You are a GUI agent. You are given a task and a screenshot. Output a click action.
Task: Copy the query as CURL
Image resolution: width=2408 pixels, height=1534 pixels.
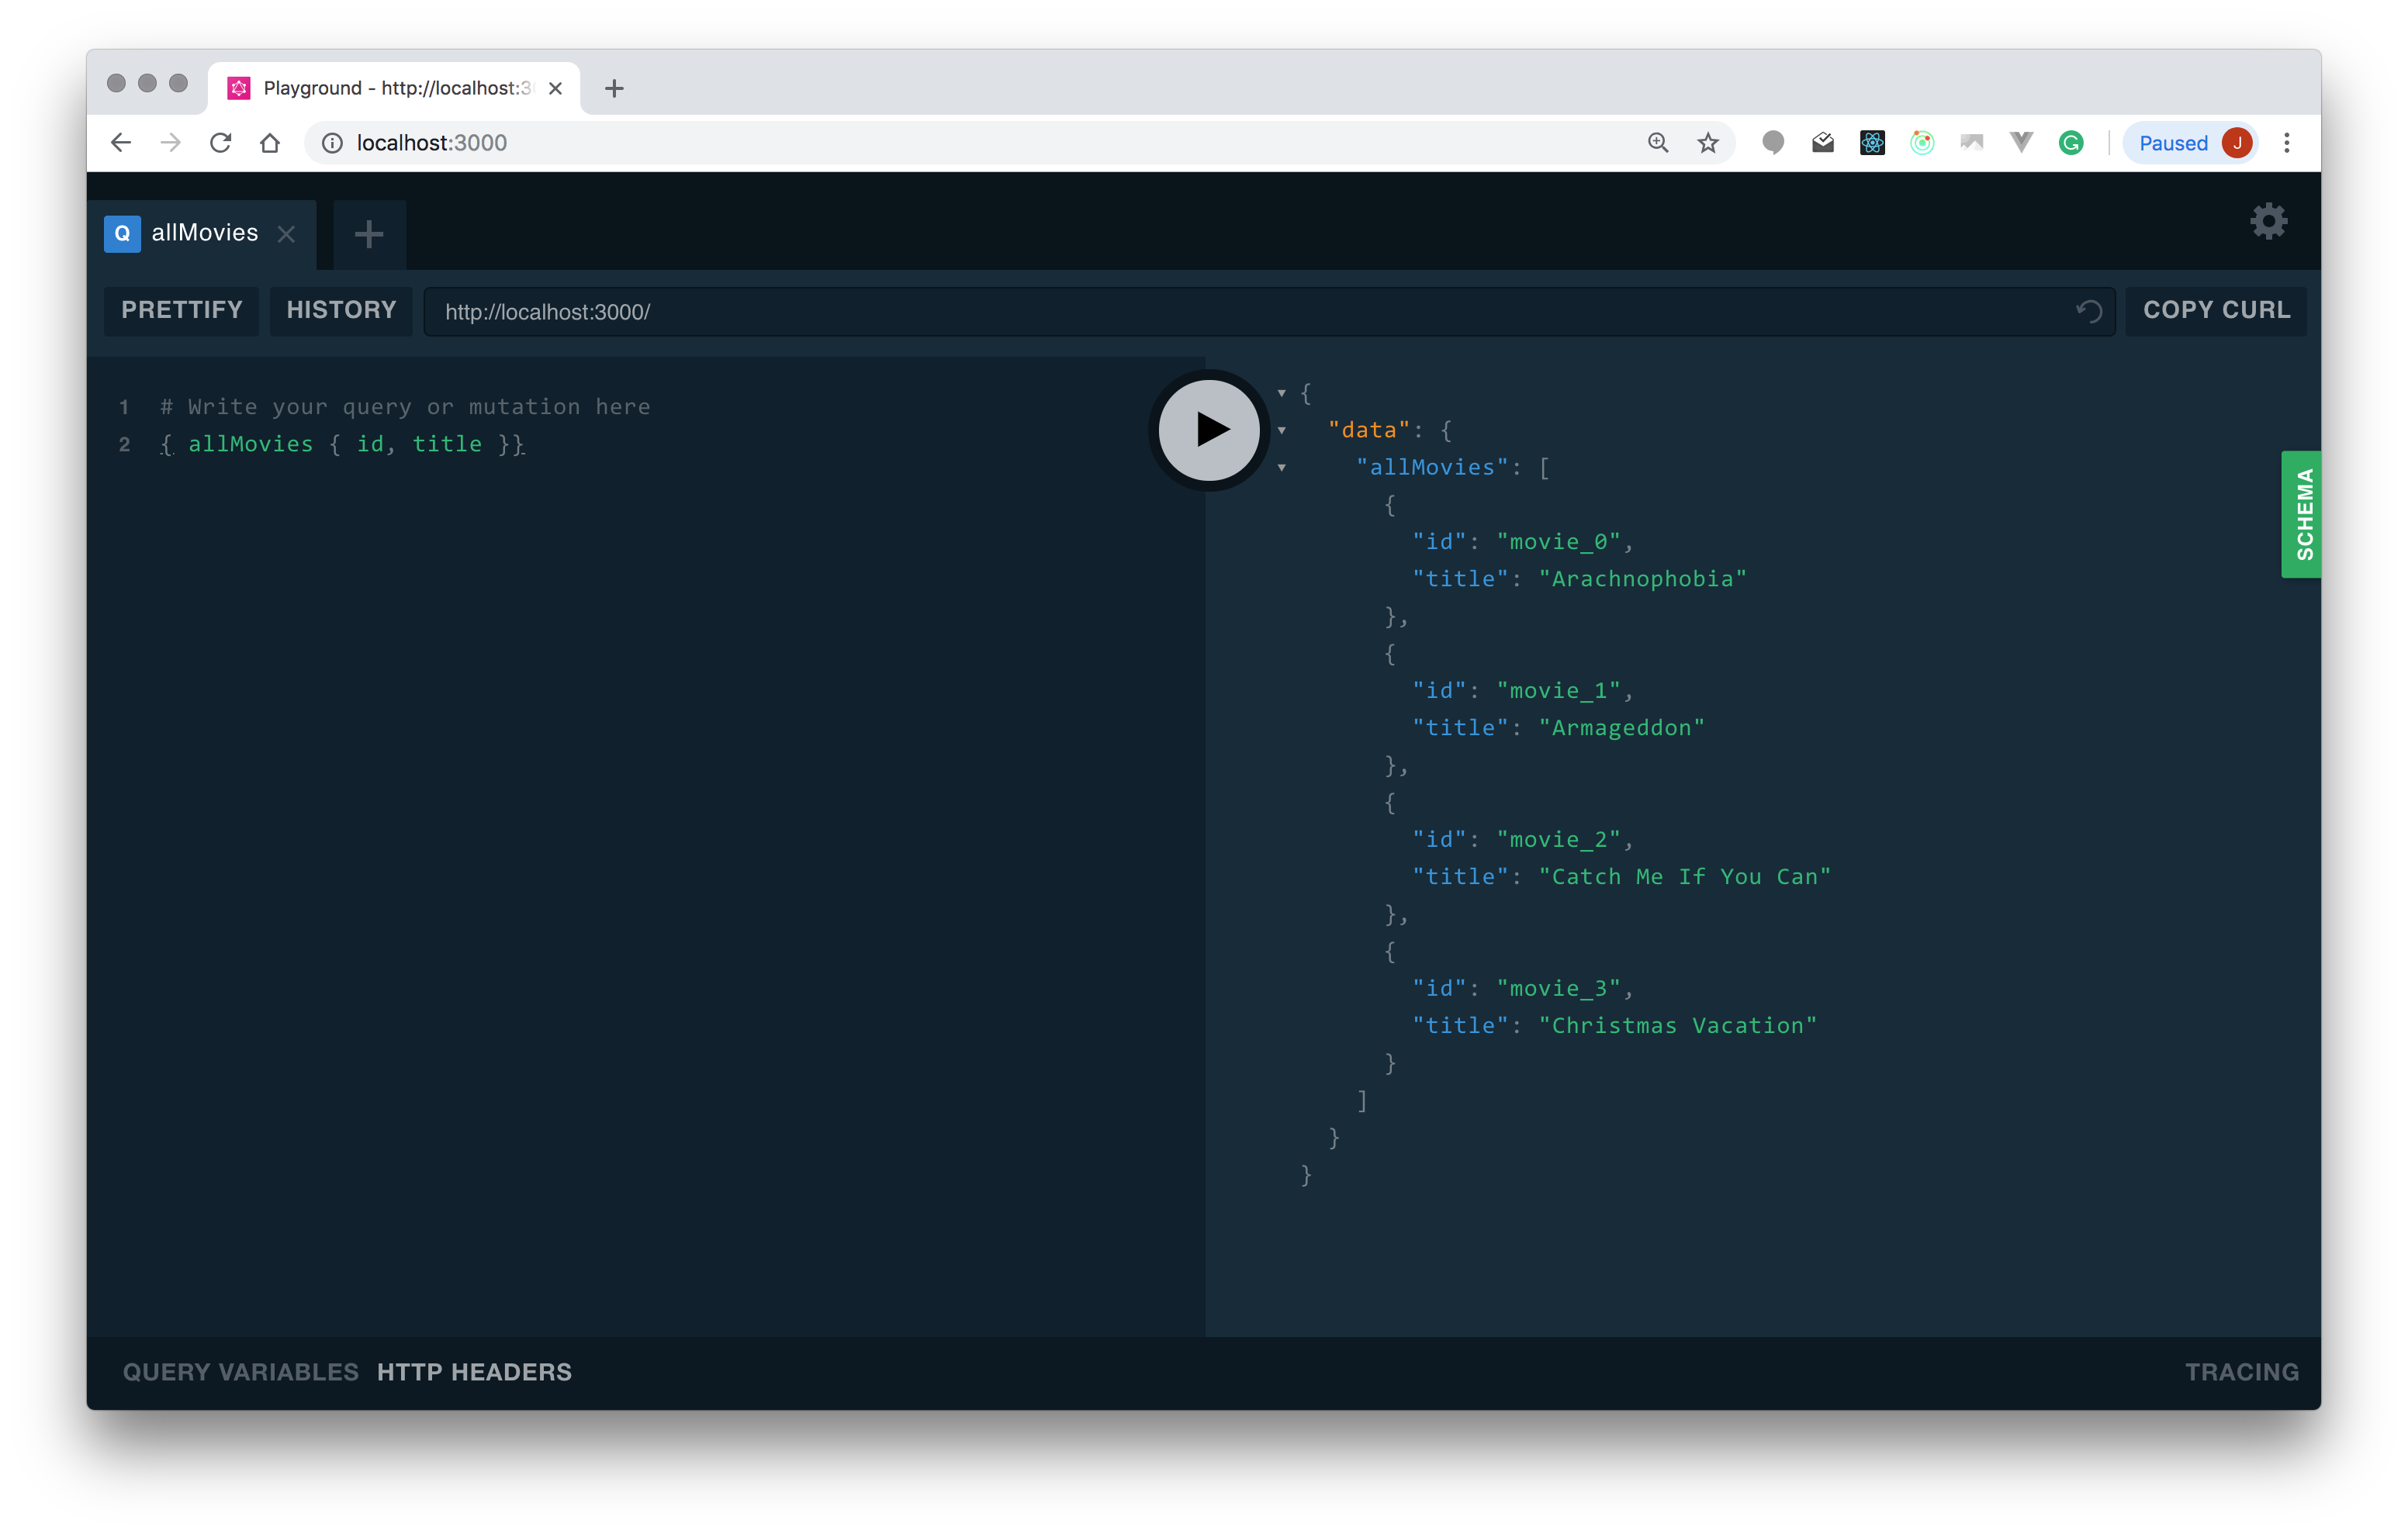(x=2216, y=310)
